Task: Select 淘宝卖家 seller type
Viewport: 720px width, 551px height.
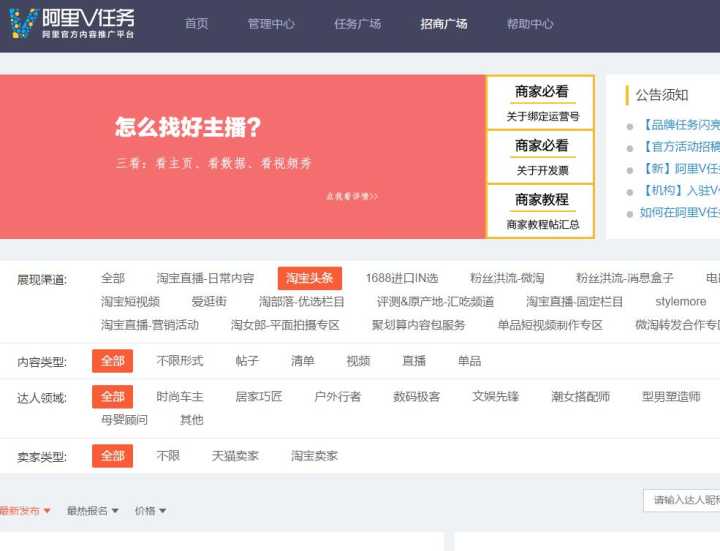Action: click(x=314, y=456)
